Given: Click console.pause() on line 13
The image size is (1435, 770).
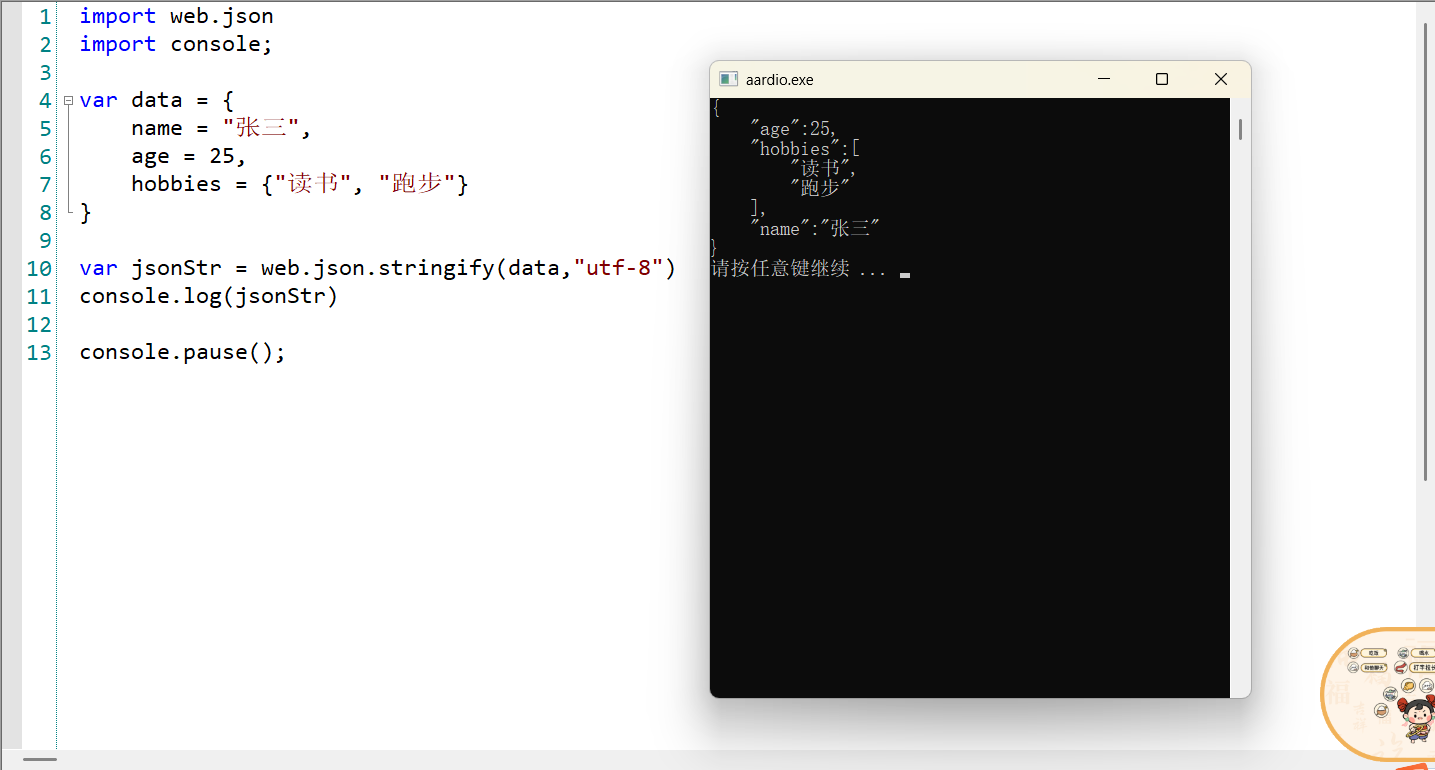Looking at the screenshot, I should 182,352.
